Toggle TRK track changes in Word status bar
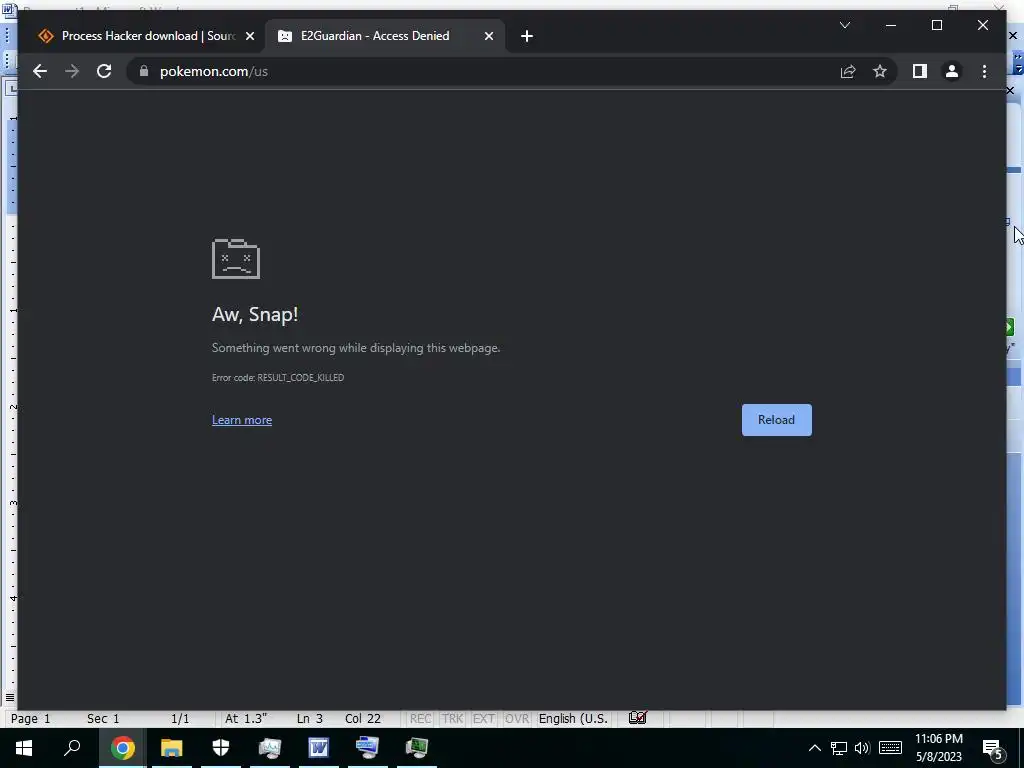Image resolution: width=1024 pixels, height=768 pixels. tap(452, 718)
